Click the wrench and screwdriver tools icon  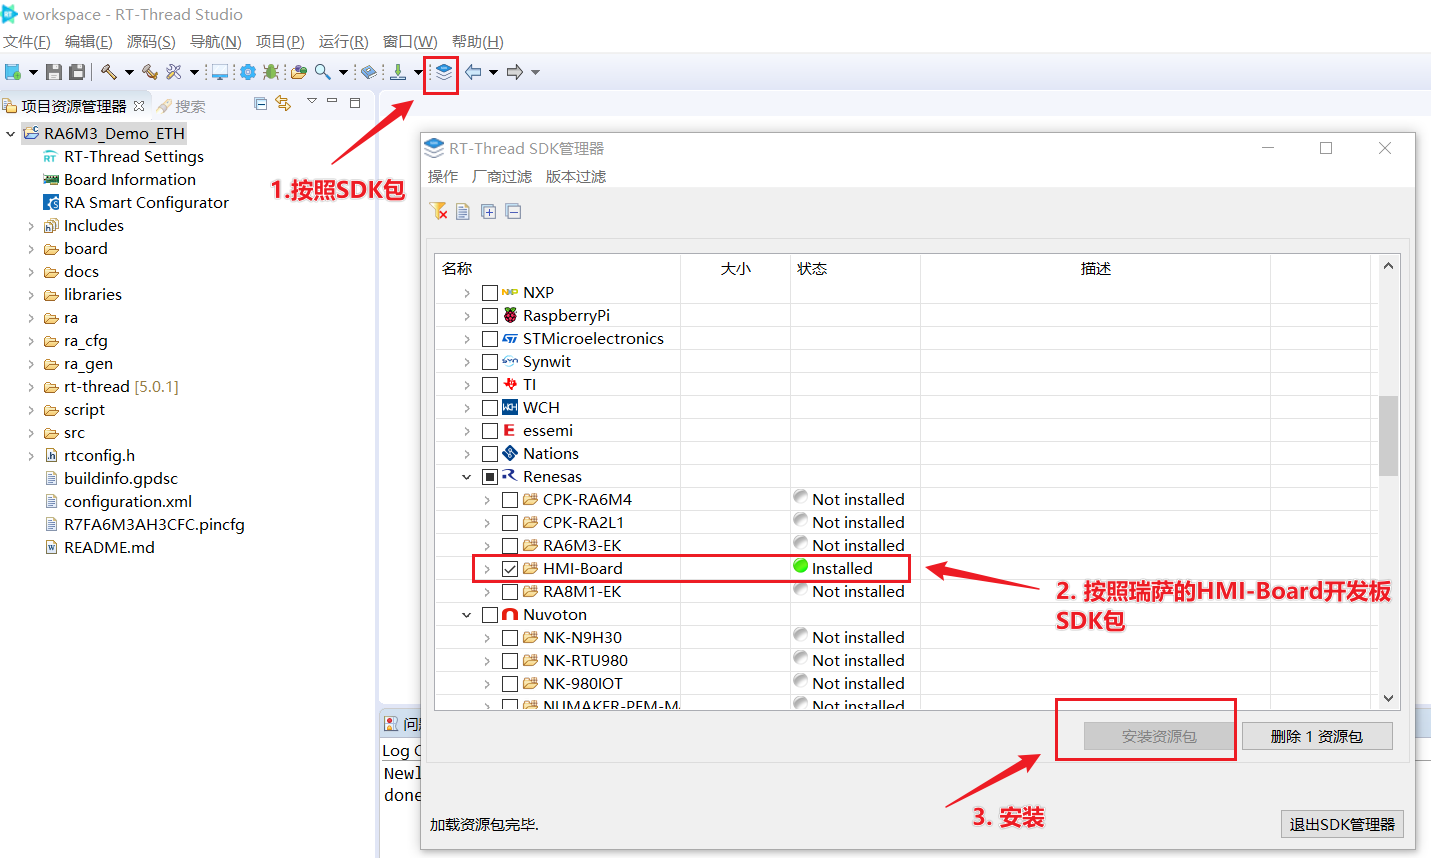(174, 72)
